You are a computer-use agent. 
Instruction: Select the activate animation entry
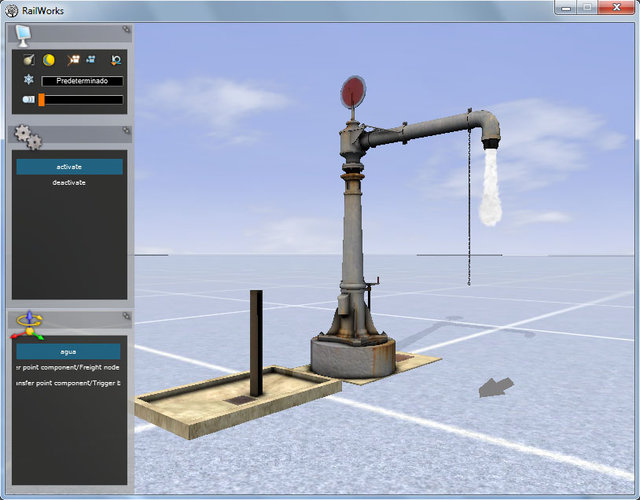click(x=69, y=167)
